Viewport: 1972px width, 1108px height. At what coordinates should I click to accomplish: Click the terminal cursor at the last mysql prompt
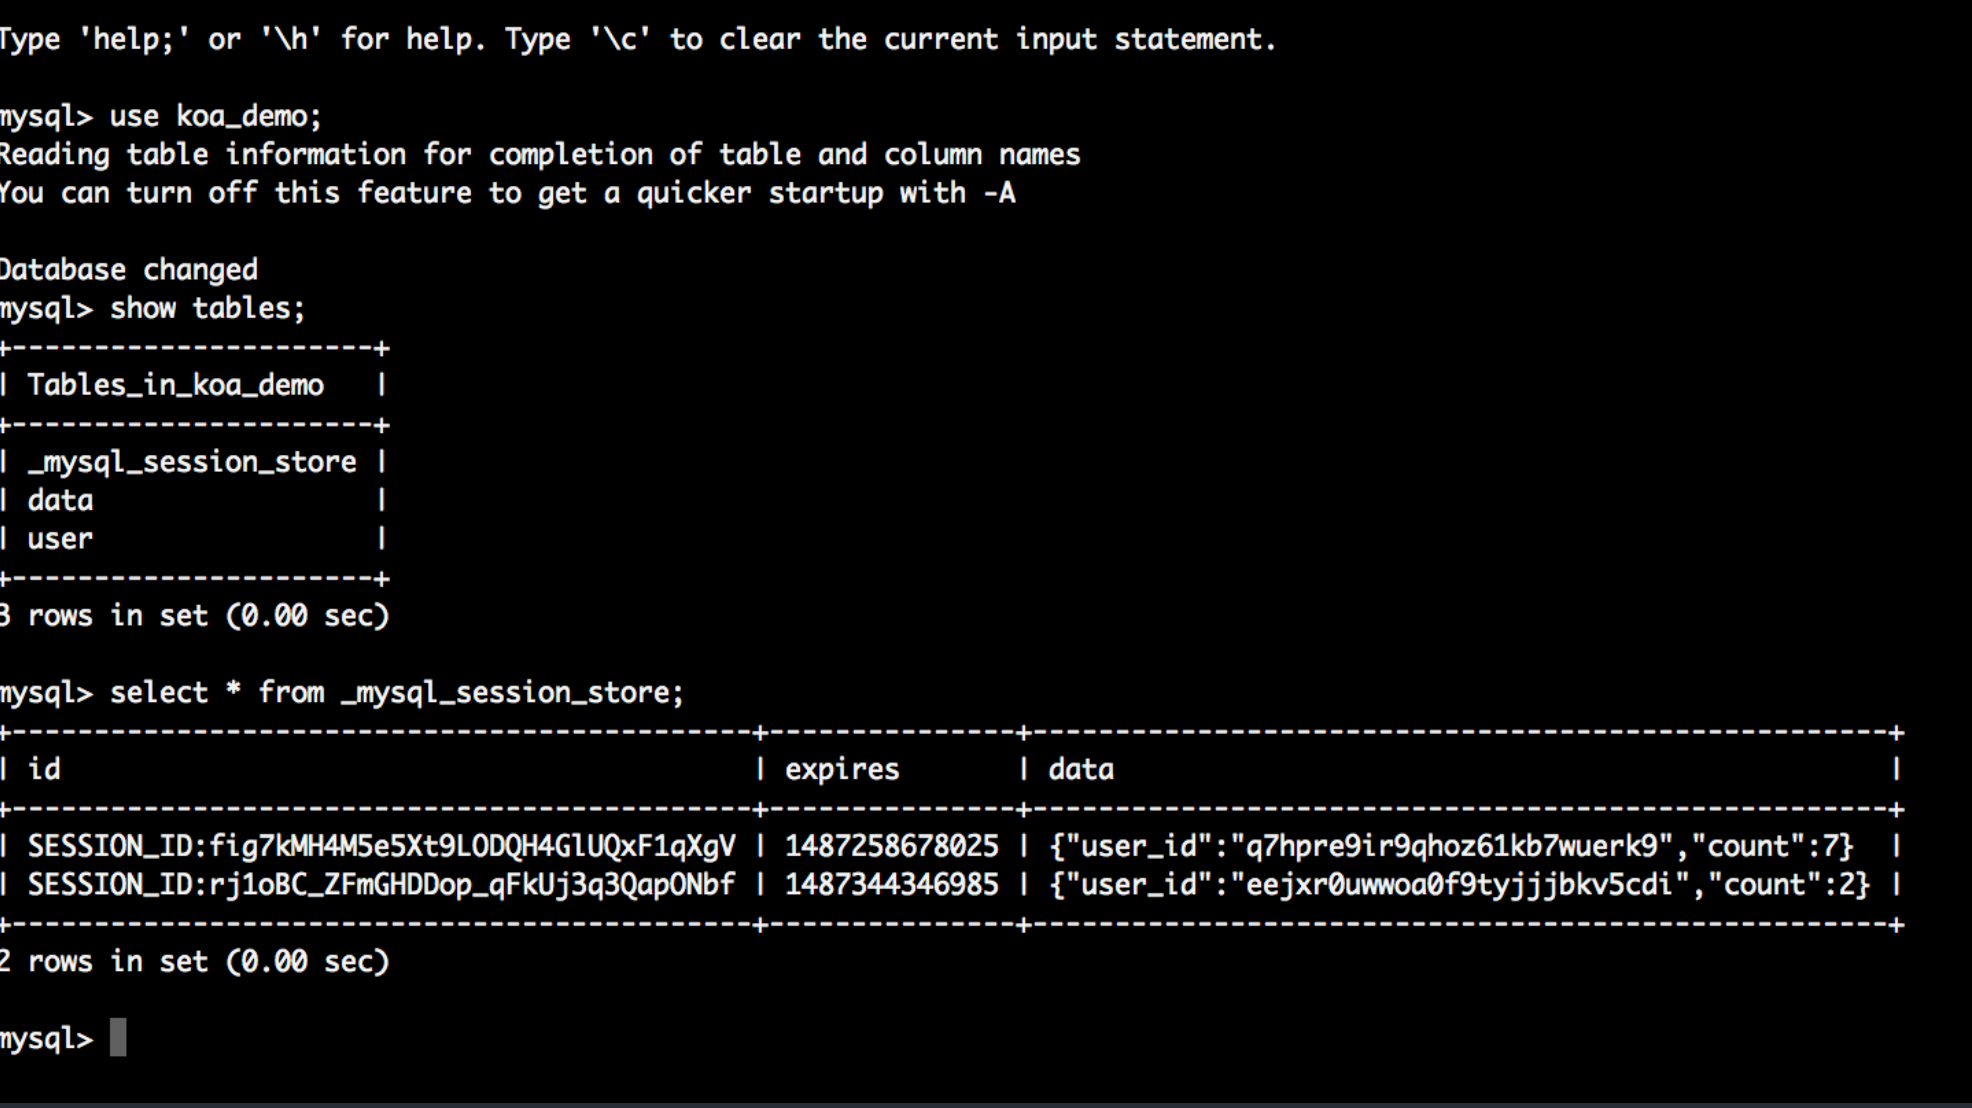tap(118, 1037)
